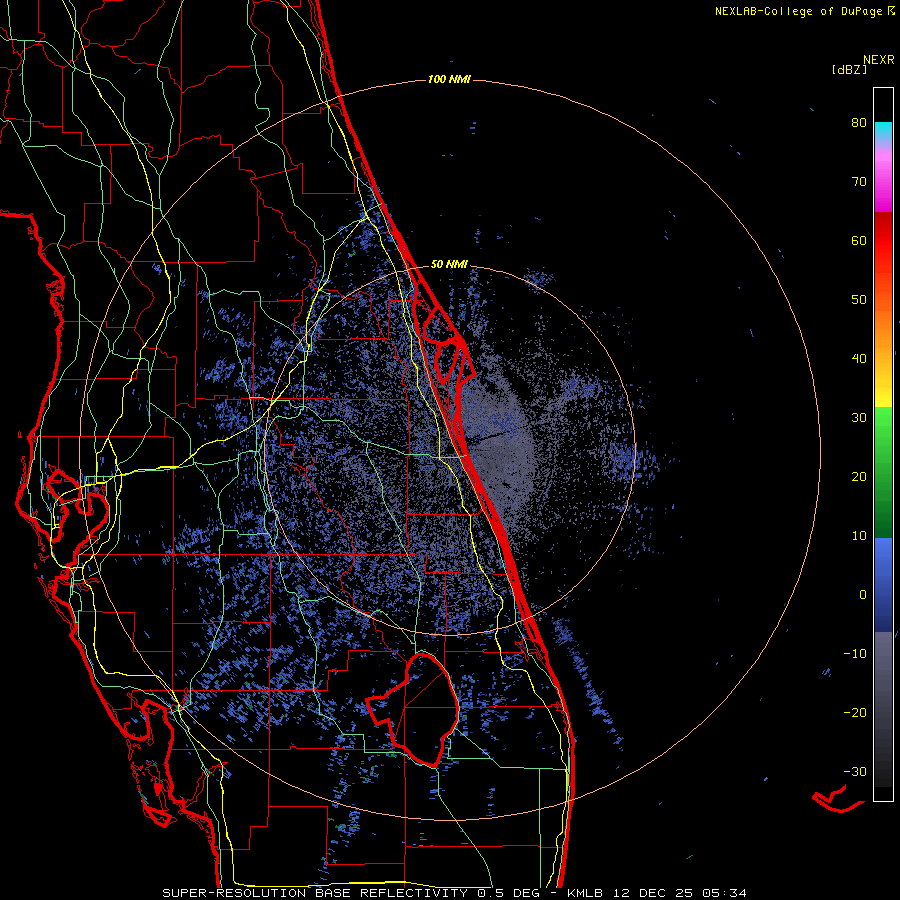
Task: Click the -20 dBZ scale value
Action: [855, 713]
